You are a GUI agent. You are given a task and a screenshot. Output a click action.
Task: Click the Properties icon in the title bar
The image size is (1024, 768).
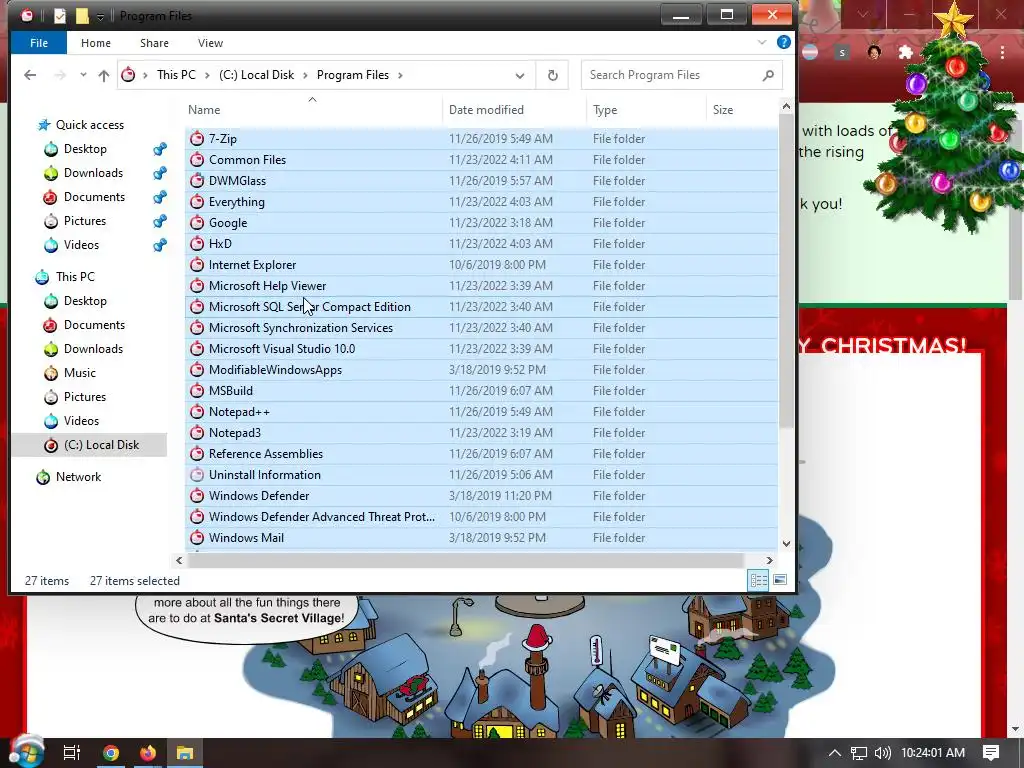59,16
